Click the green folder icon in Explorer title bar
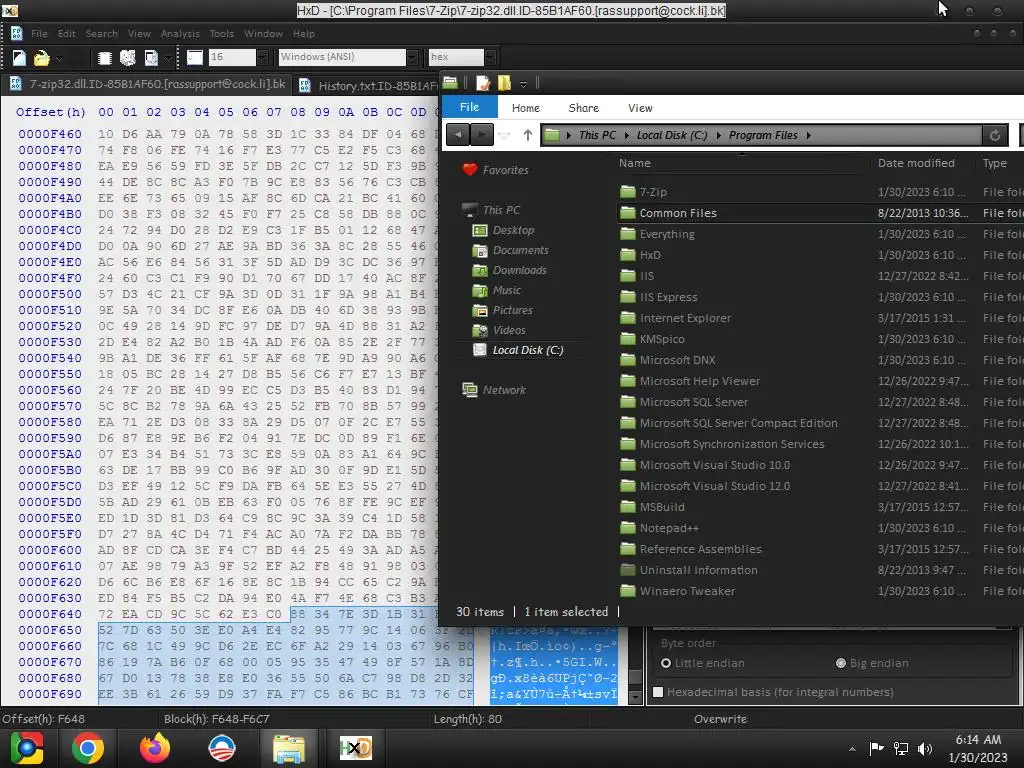Viewport: 1024px width, 768px height. pos(450,82)
